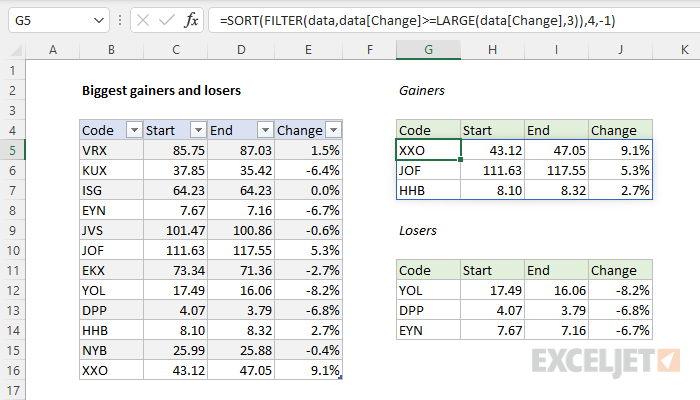700x400 pixels.
Task: Select column C header
Action: [175, 50]
